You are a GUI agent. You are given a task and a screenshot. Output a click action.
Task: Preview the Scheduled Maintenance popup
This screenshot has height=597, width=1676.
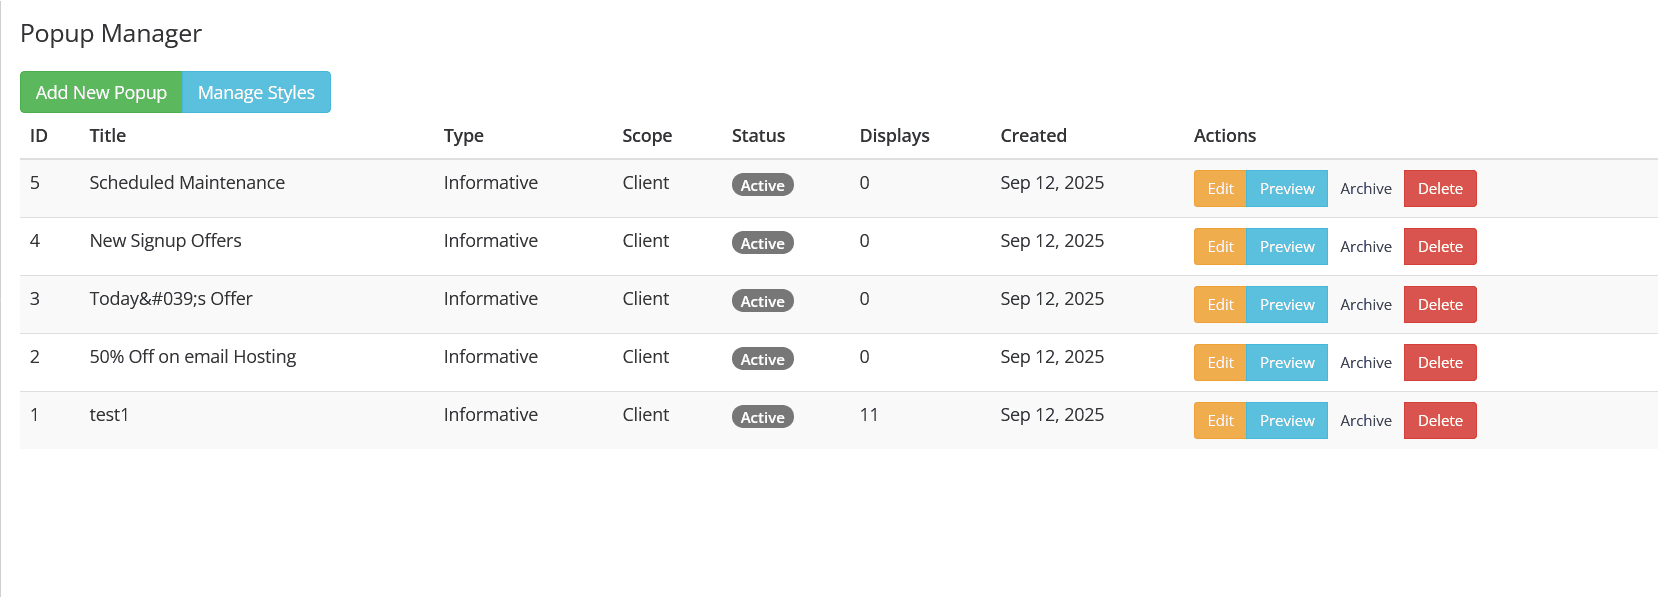(1287, 189)
